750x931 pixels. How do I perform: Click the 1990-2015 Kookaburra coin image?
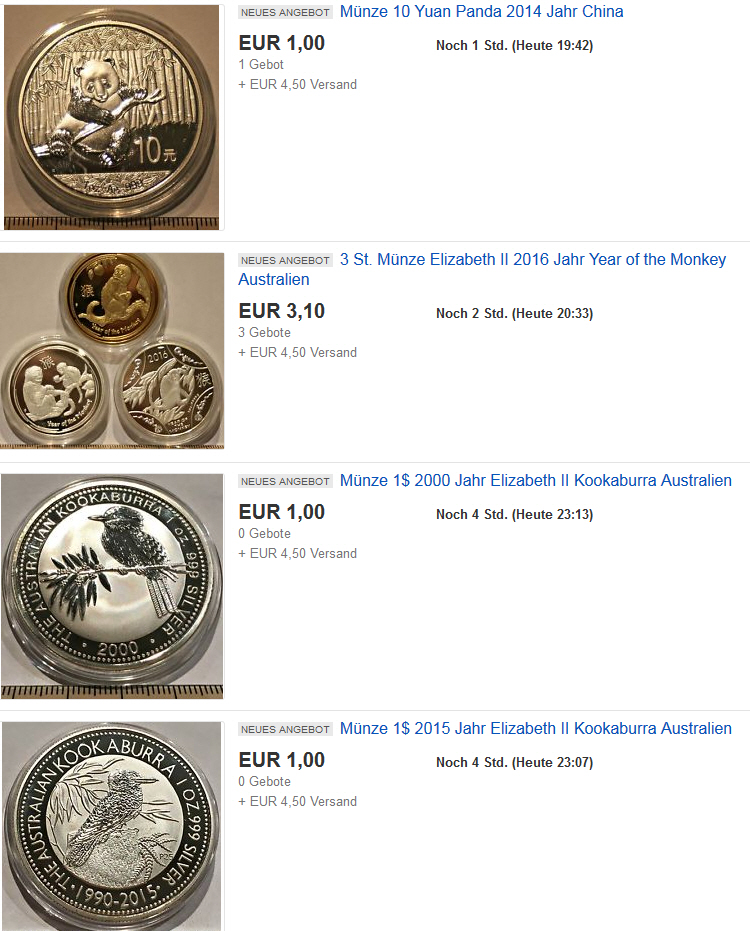(112, 826)
